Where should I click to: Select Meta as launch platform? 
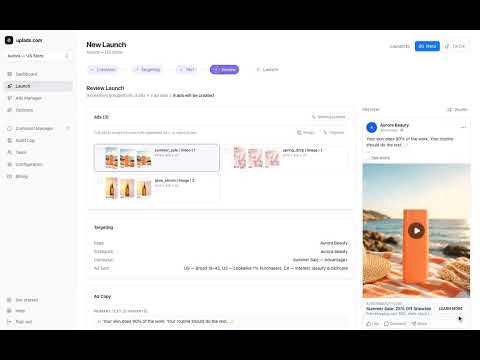tap(427, 46)
